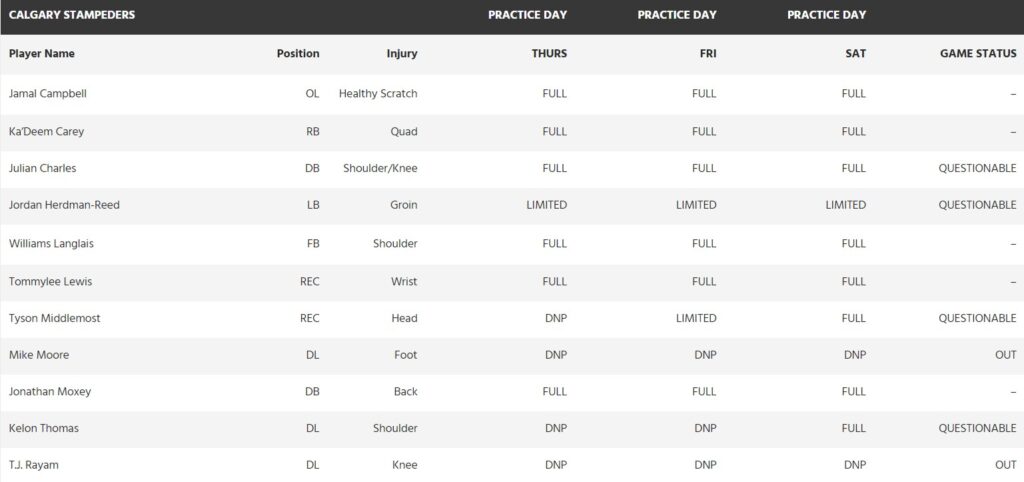The width and height of the screenshot is (1024, 482).
Task: Click the Position column header
Action: (298, 54)
